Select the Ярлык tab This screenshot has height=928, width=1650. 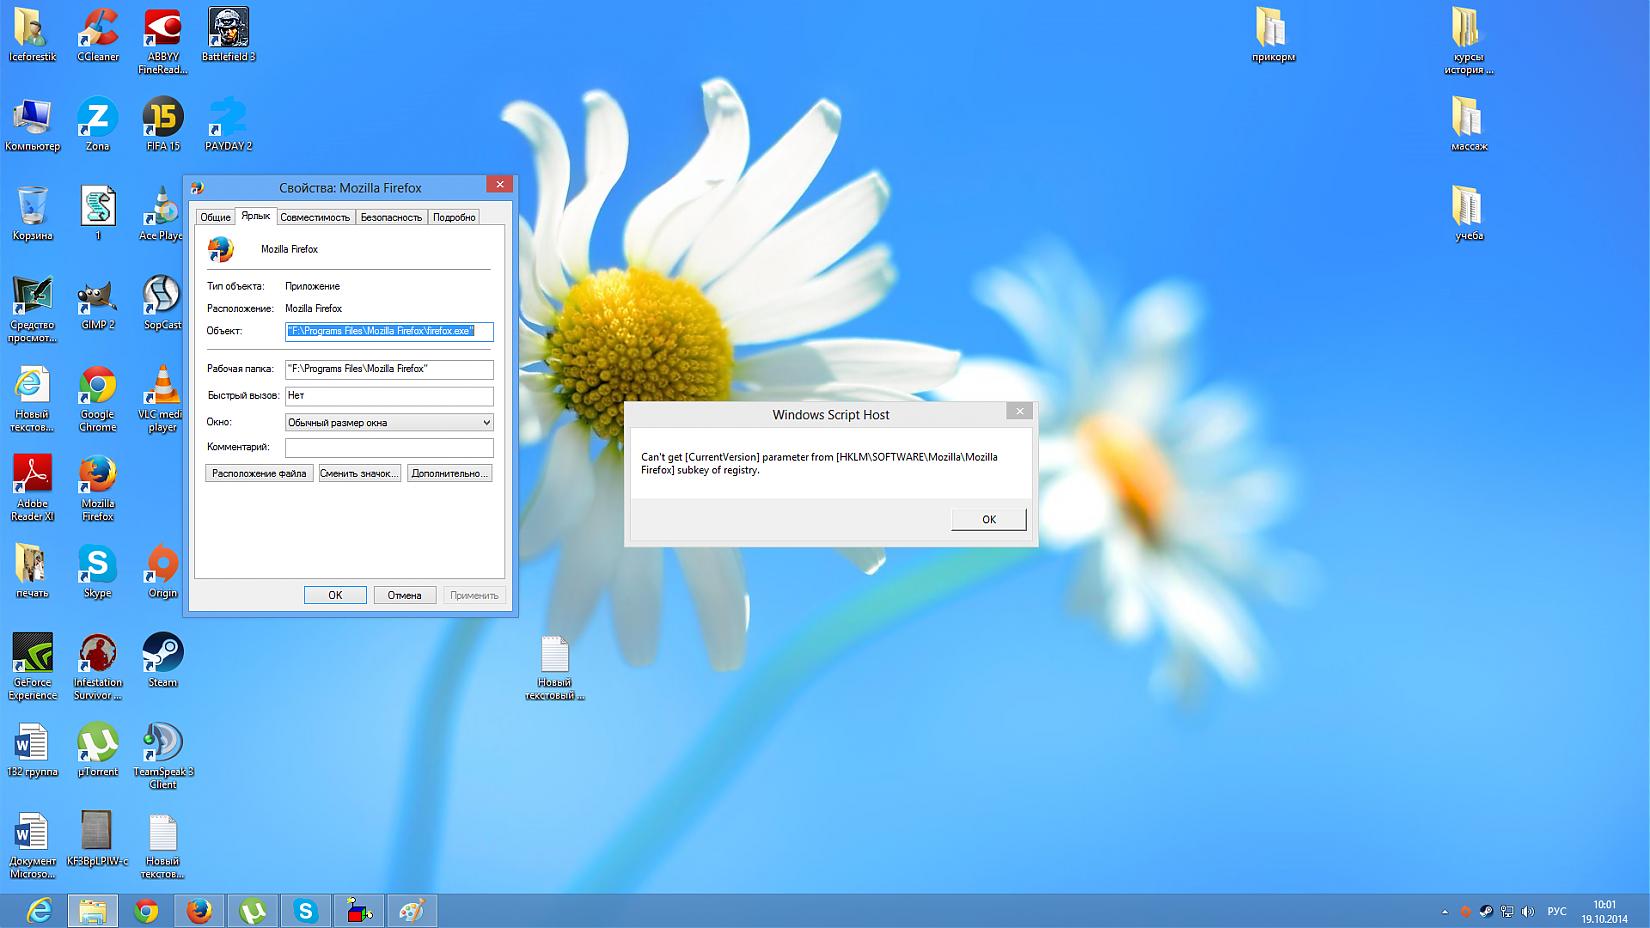pyautogui.click(x=256, y=215)
